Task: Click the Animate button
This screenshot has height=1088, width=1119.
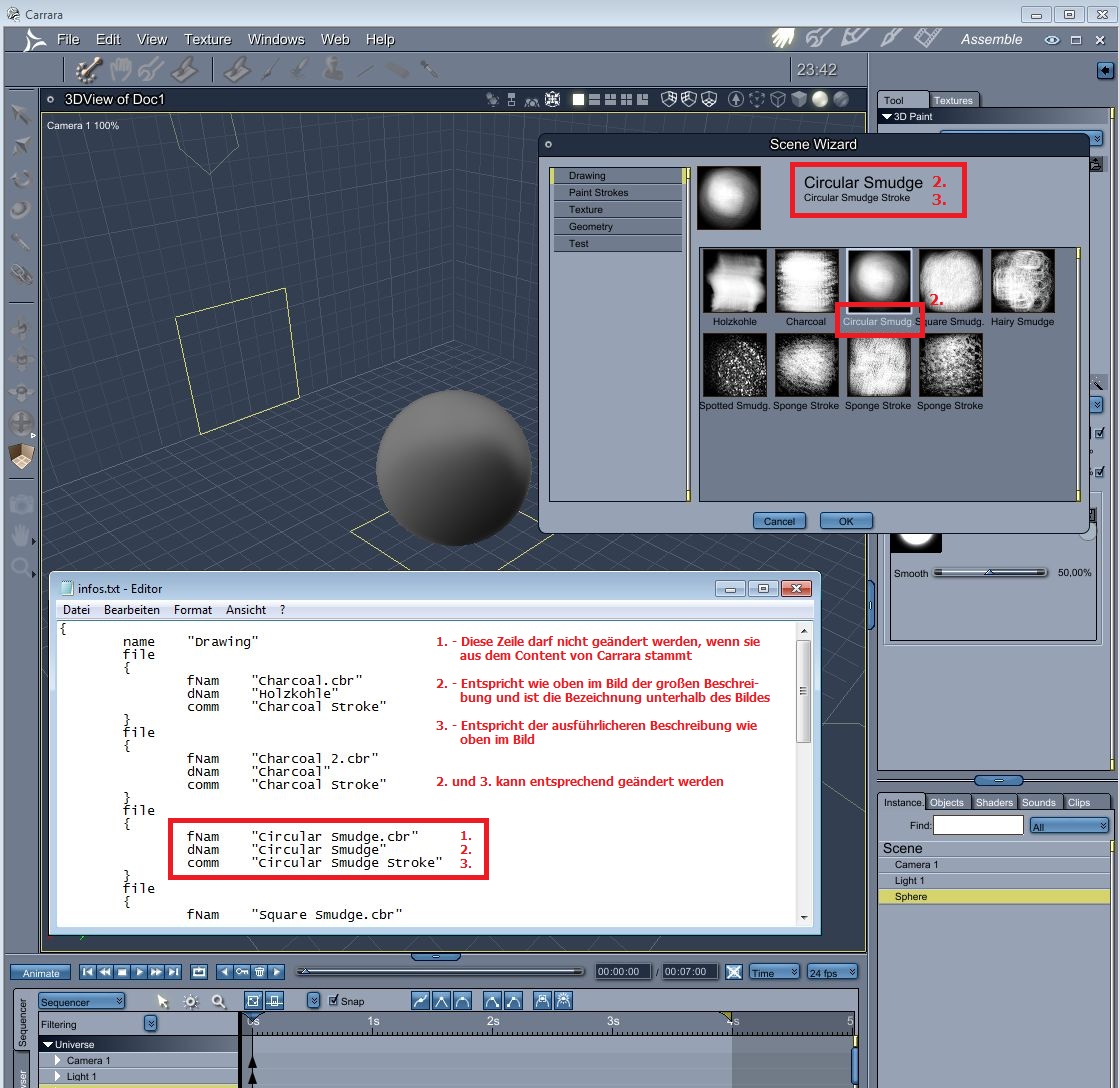Action: [41, 972]
